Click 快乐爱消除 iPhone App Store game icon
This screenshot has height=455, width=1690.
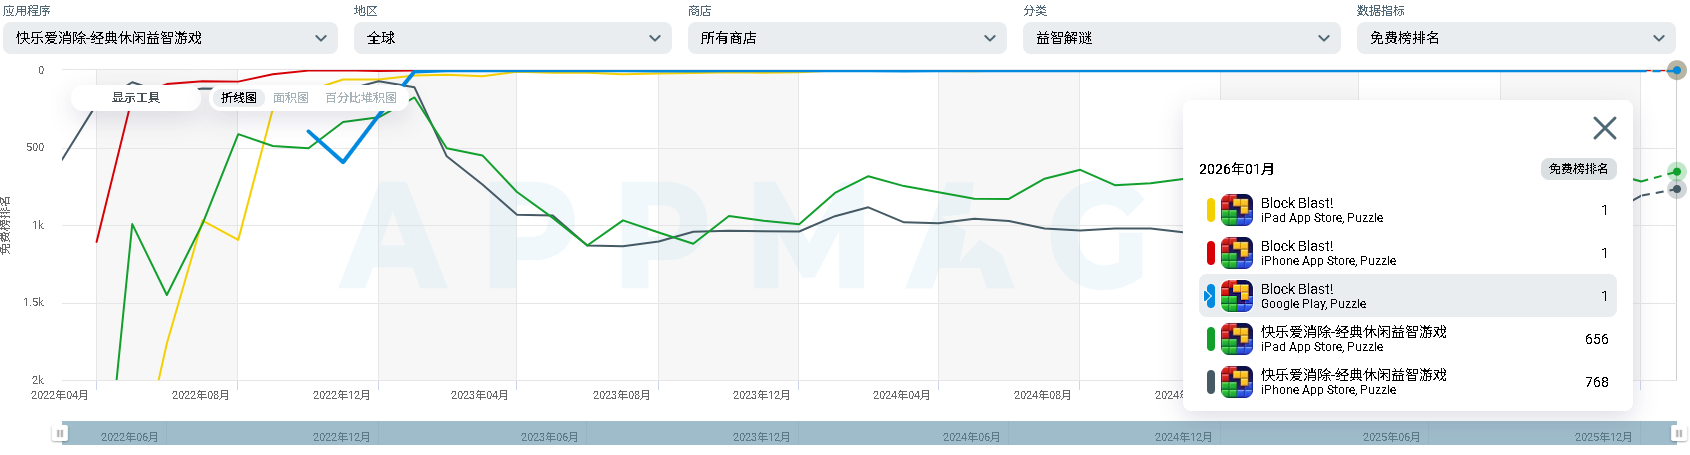[1237, 382]
